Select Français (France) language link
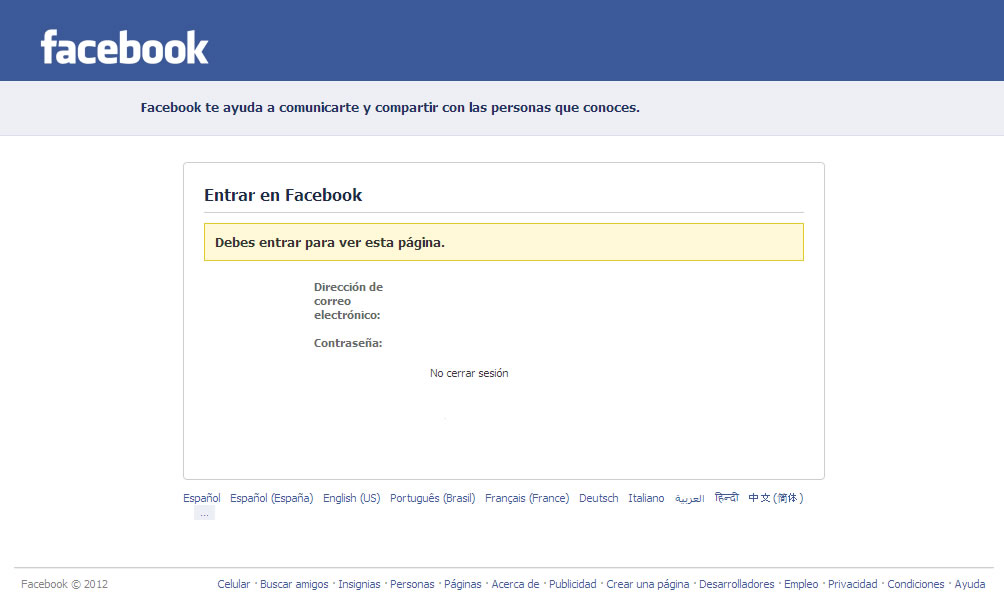The height and width of the screenshot is (598, 1004). (x=527, y=498)
